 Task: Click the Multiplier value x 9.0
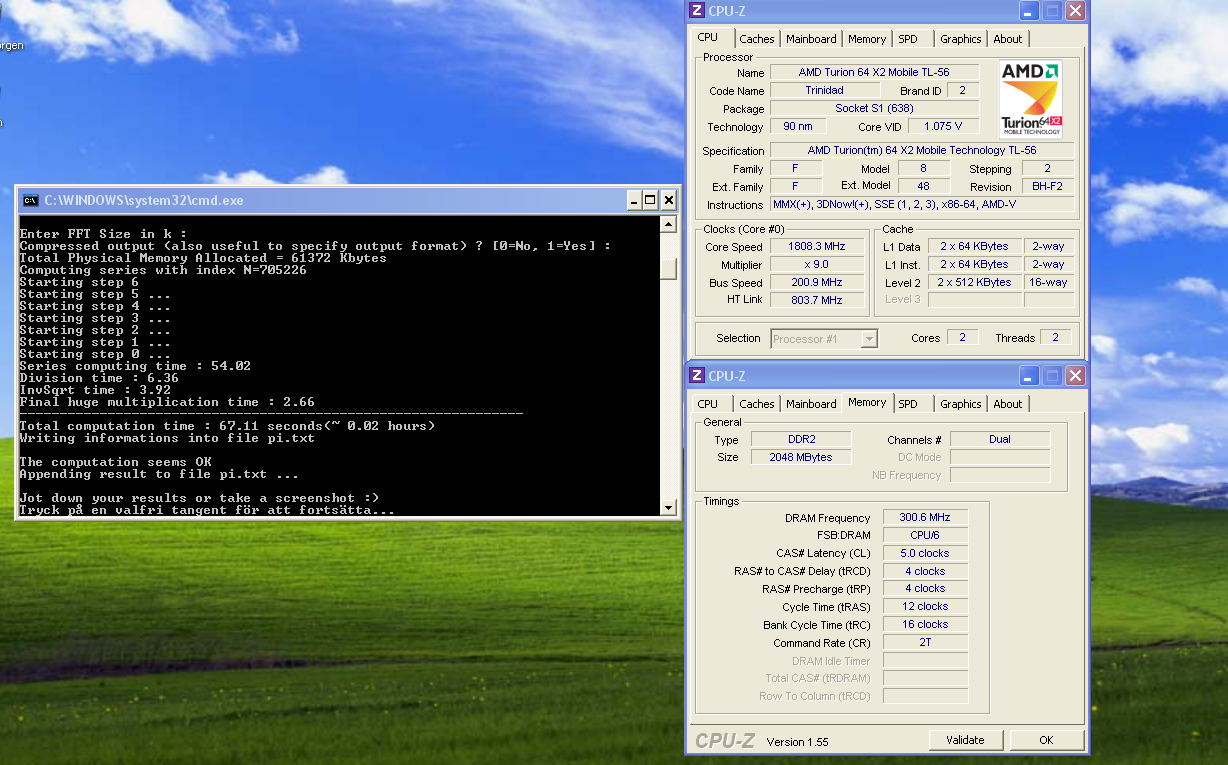[x=817, y=265]
